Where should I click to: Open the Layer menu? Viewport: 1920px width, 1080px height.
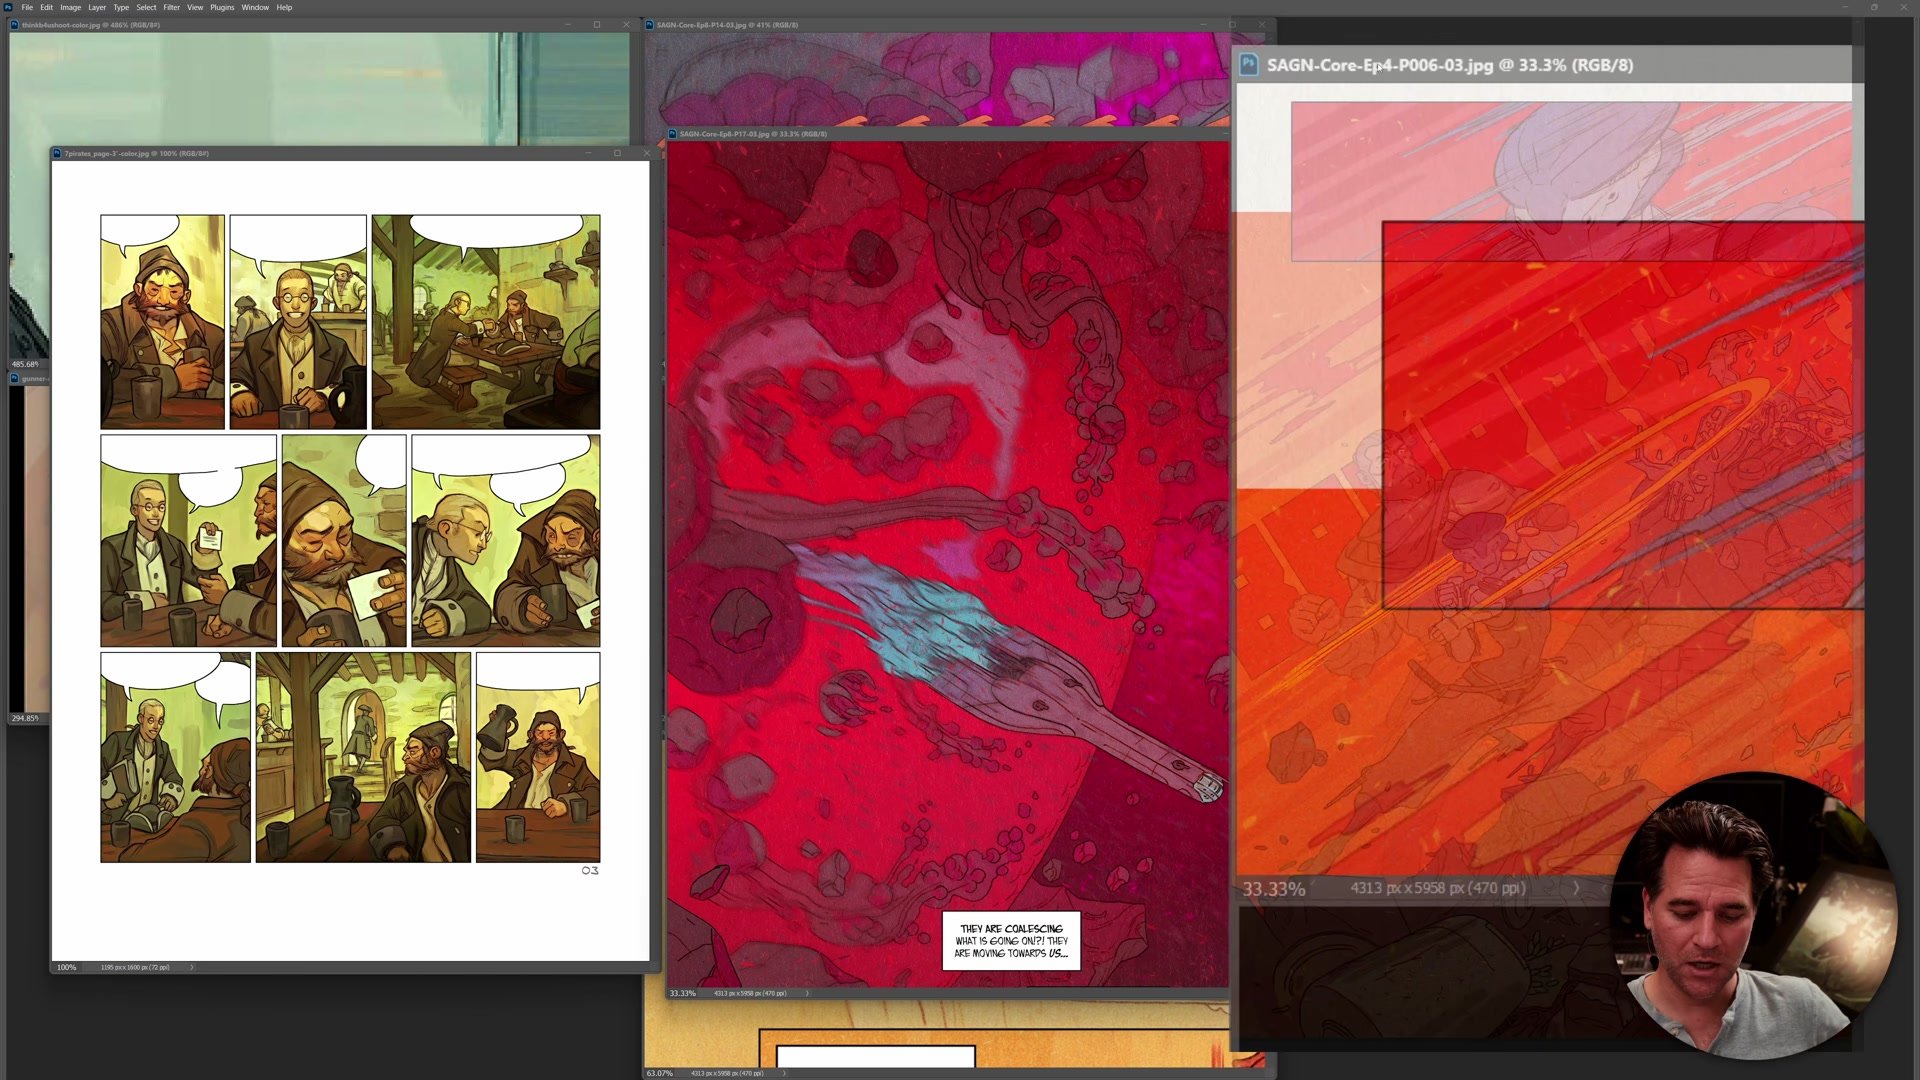[97, 7]
